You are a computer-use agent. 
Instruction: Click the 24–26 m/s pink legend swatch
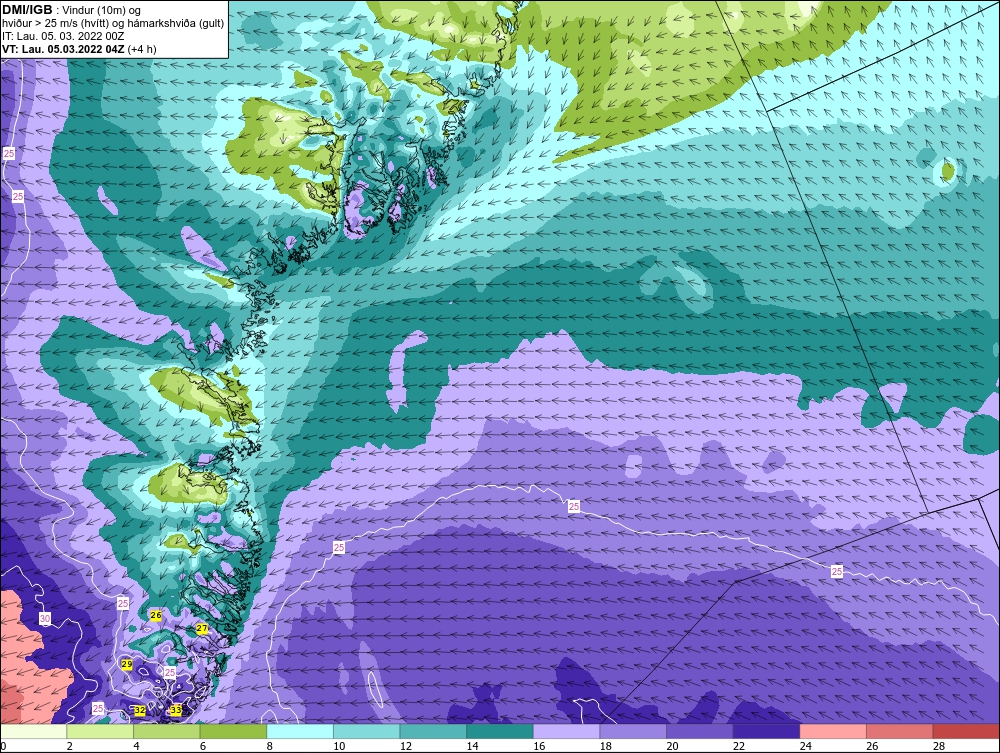point(833,731)
